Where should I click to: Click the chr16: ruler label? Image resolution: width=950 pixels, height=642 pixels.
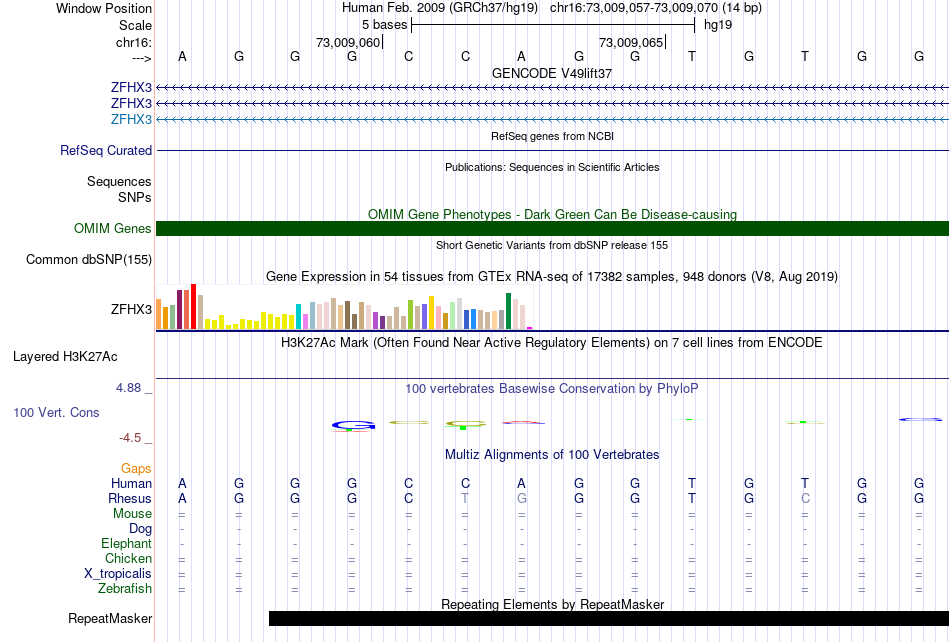(133, 42)
